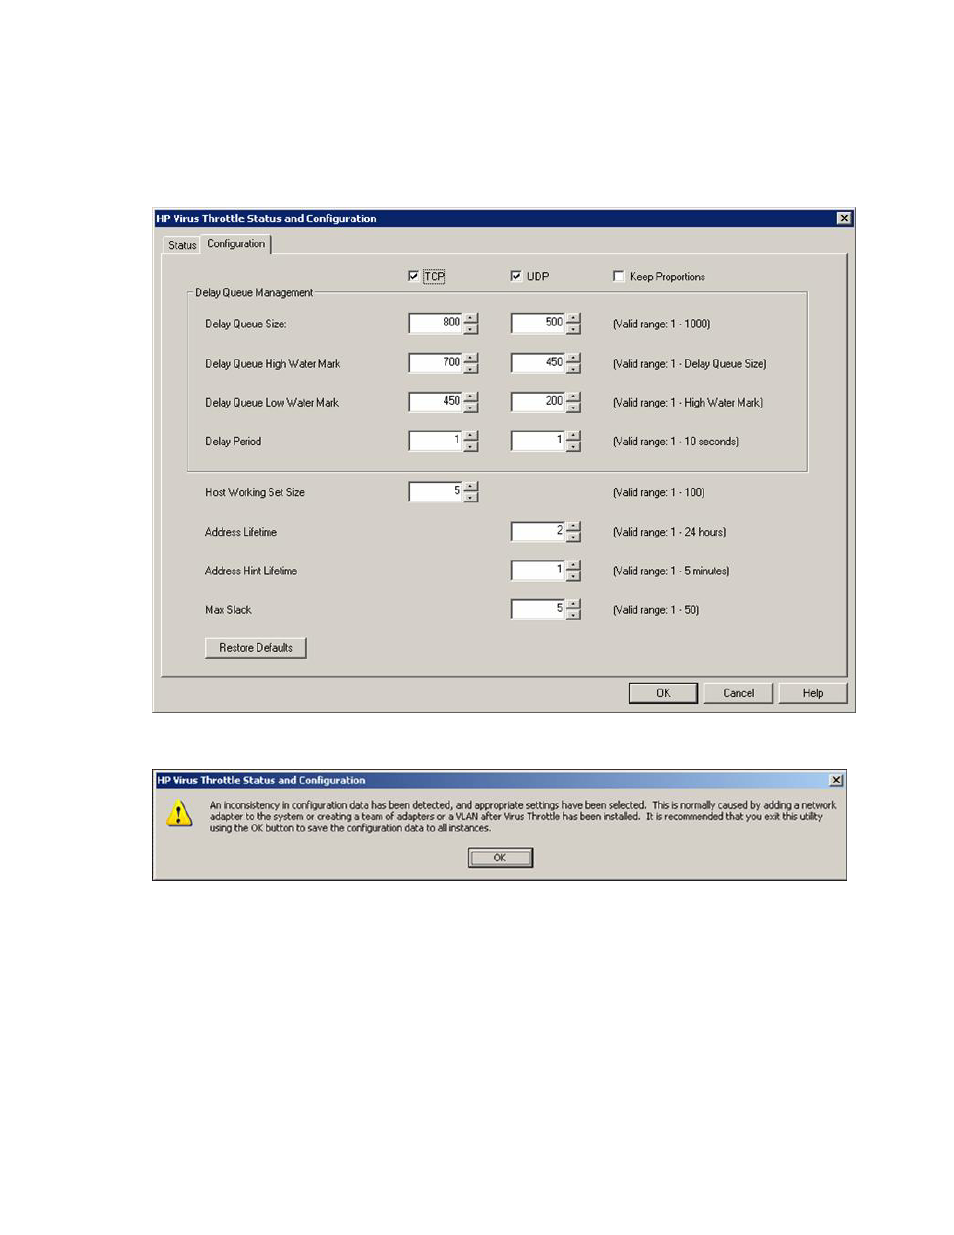Decrease Address Hint Lifetime with down arrow

tap(573, 576)
